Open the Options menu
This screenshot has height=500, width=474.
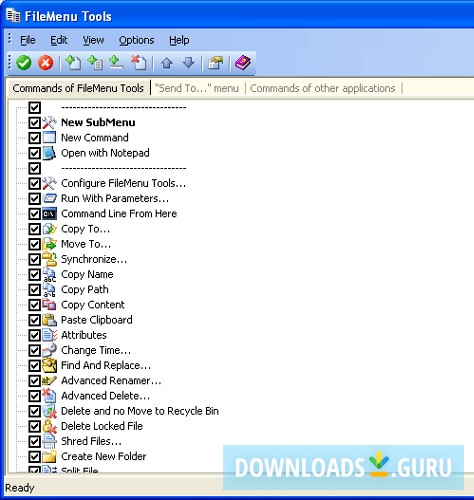(137, 40)
